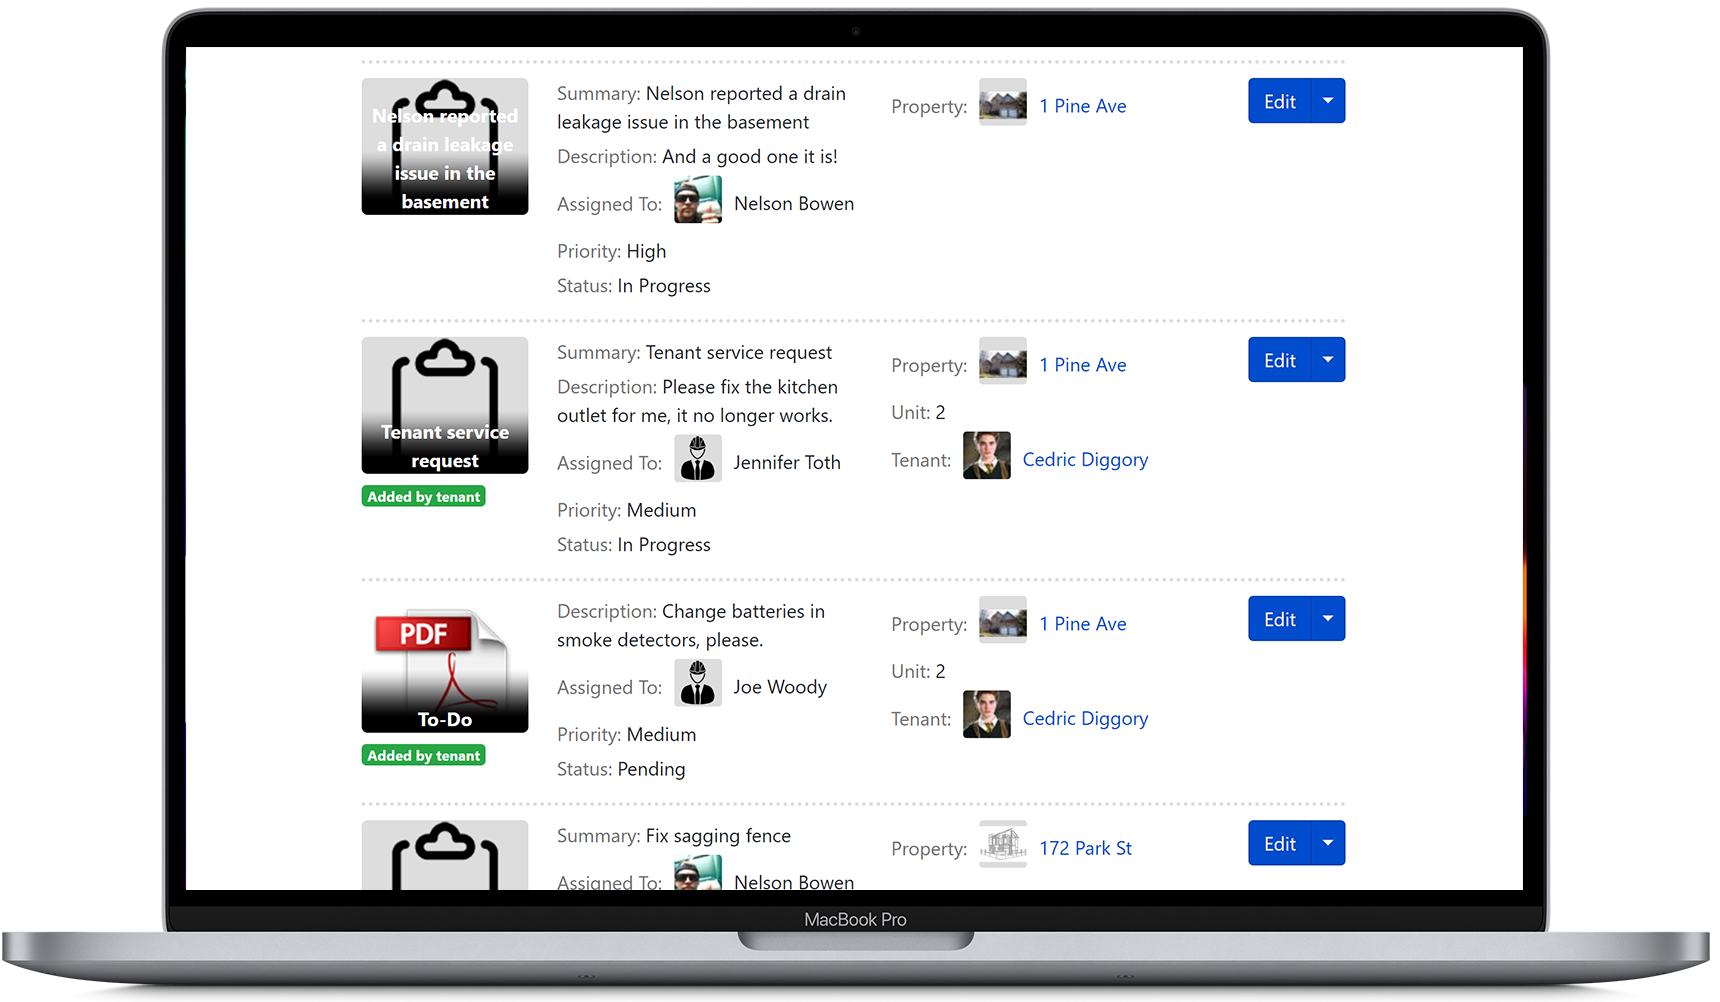Image resolution: width=1720 pixels, height=1002 pixels.
Task: Open the 1 Pine Ave property link
Action: (1082, 105)
